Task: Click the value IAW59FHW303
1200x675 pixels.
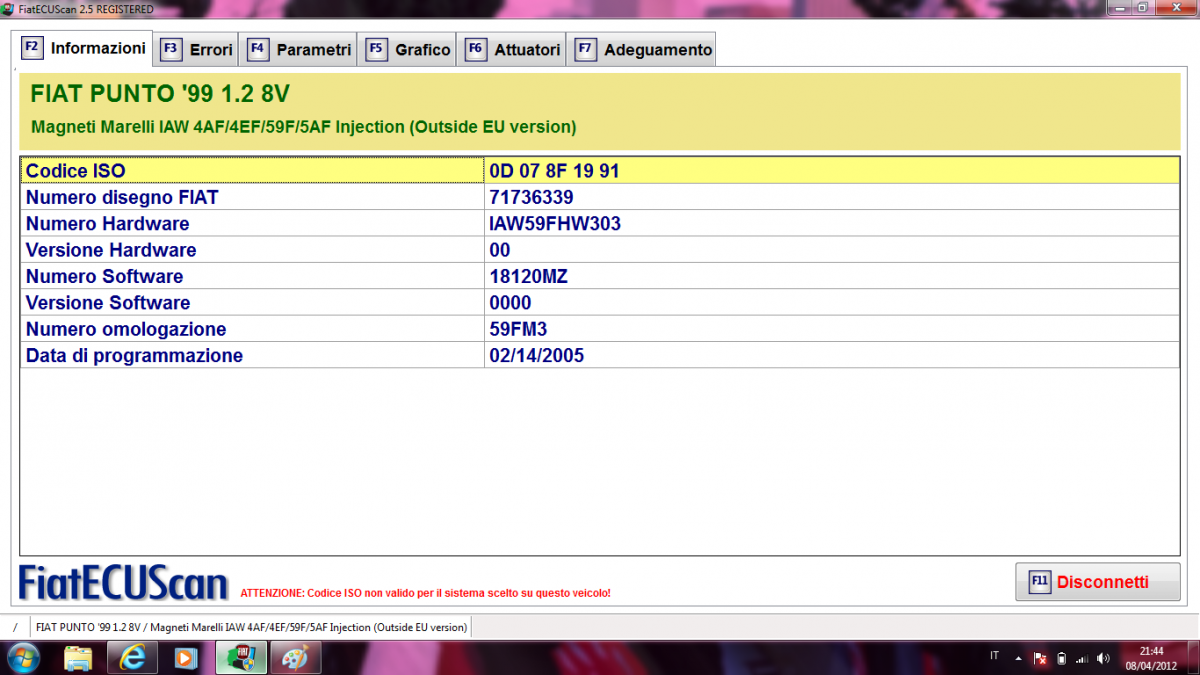Action: point(555,224)
